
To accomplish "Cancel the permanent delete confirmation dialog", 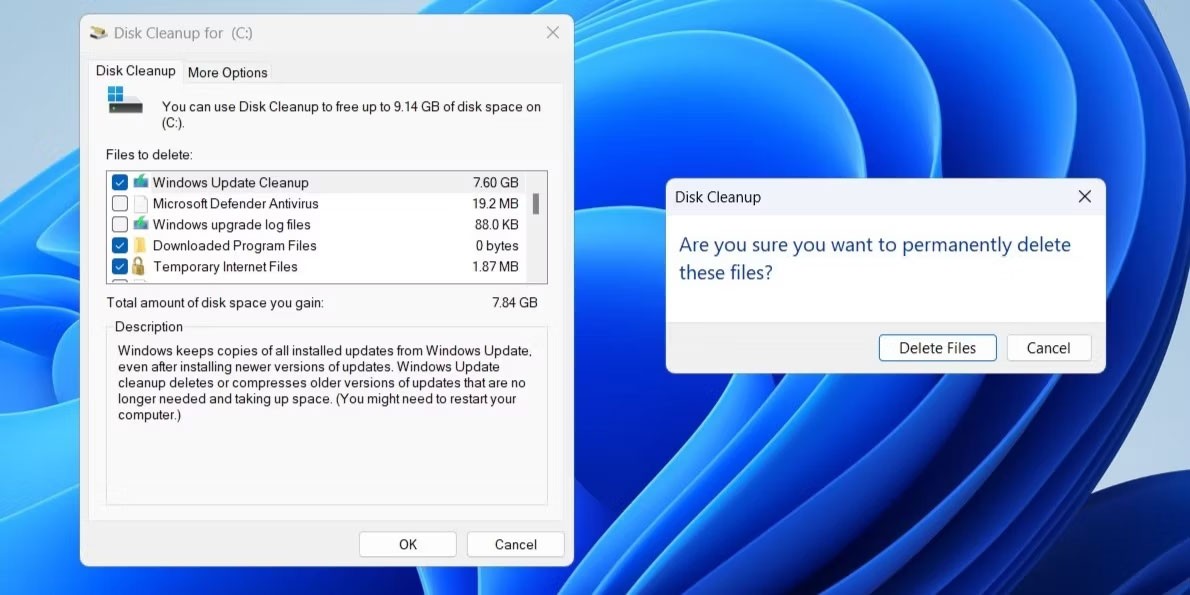I will 1048,348.
